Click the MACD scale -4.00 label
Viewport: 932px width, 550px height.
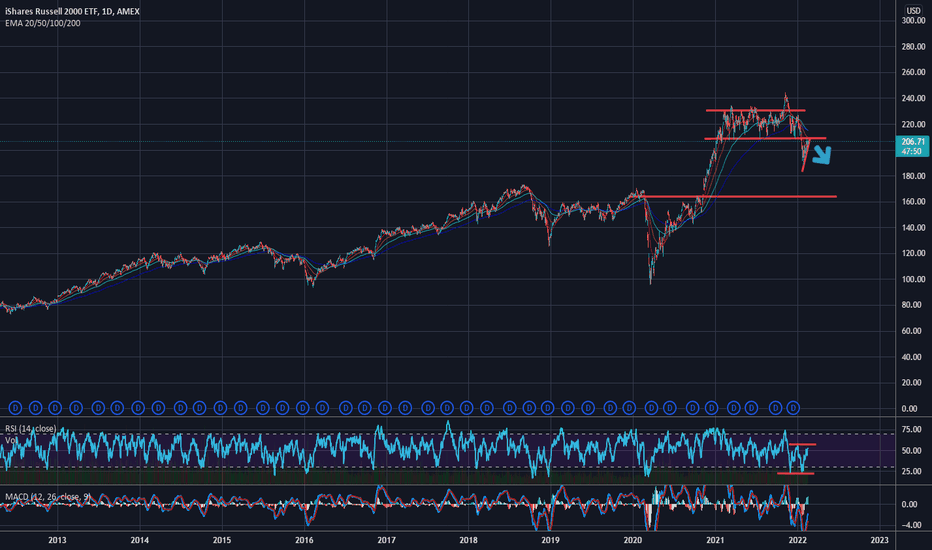click(911, 526)
